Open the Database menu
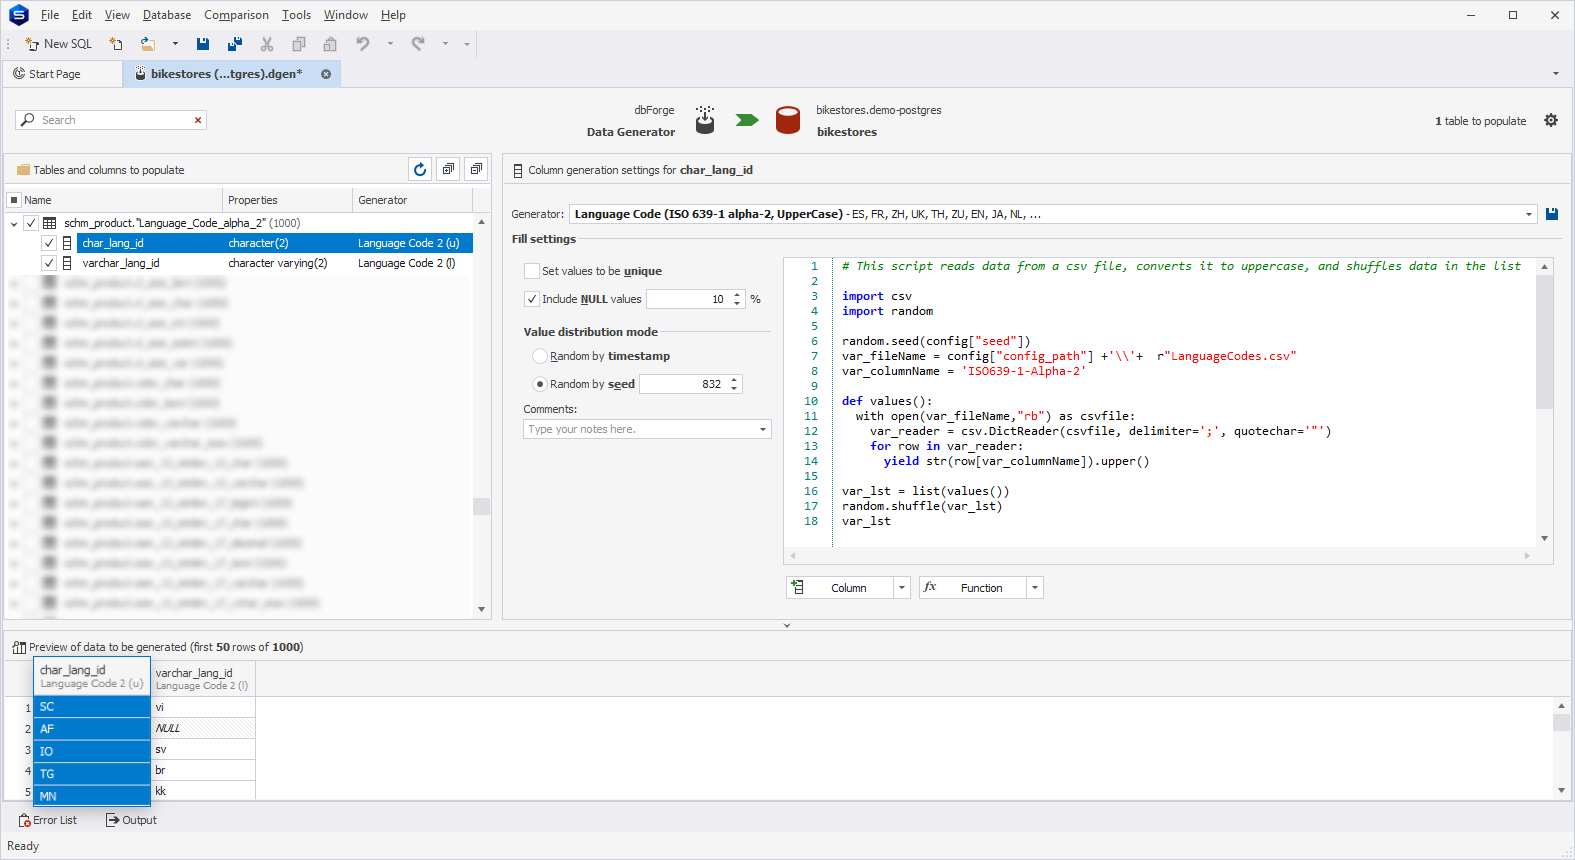The image size is (1575, 860). [167, 15]
